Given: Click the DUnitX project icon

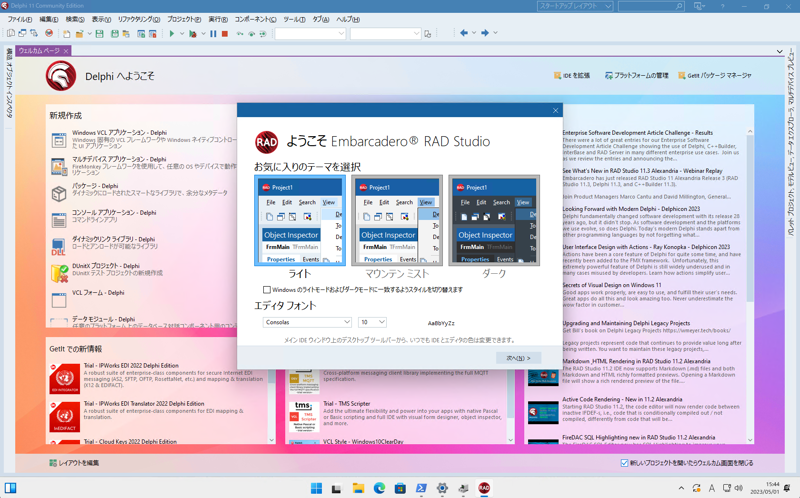Looking at the screenshot, I should pos(59,273).
